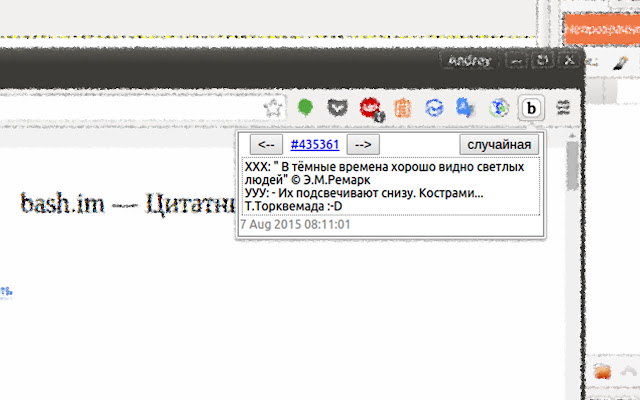Click the orange button in background window
640x400 pixels.
[602, 29]
